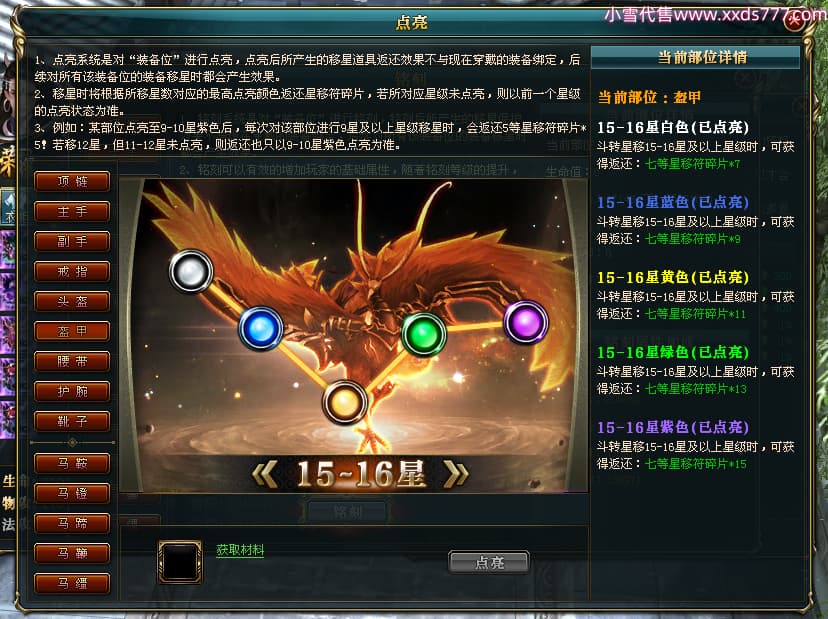828x619 pixels.
Task: Select the blue star orb
Action: pyautogui.click(x=261, y=329)
